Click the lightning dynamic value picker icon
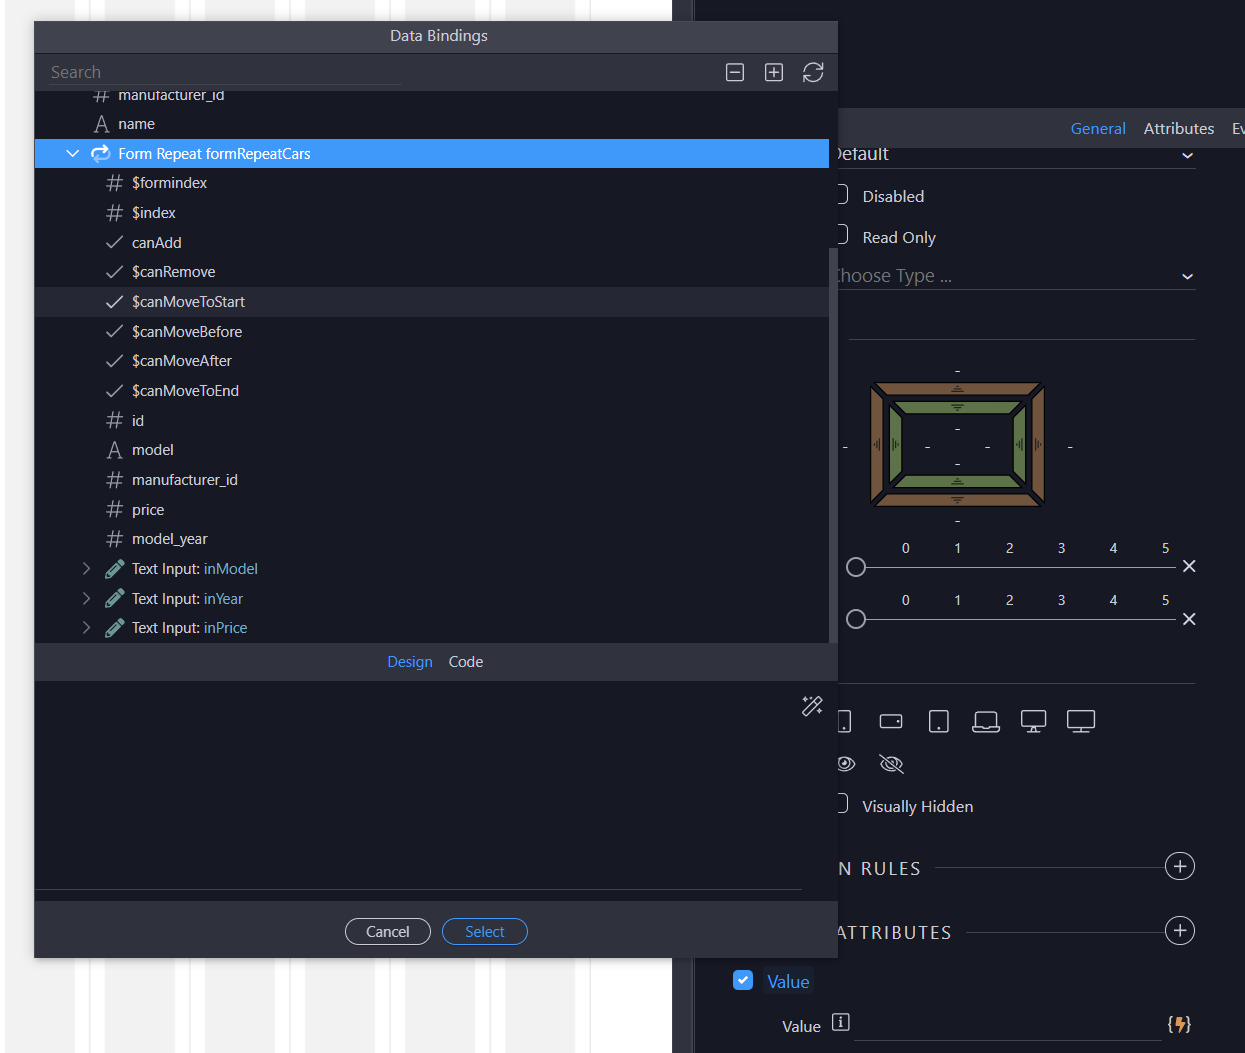 click(x=1179, y=1024)
